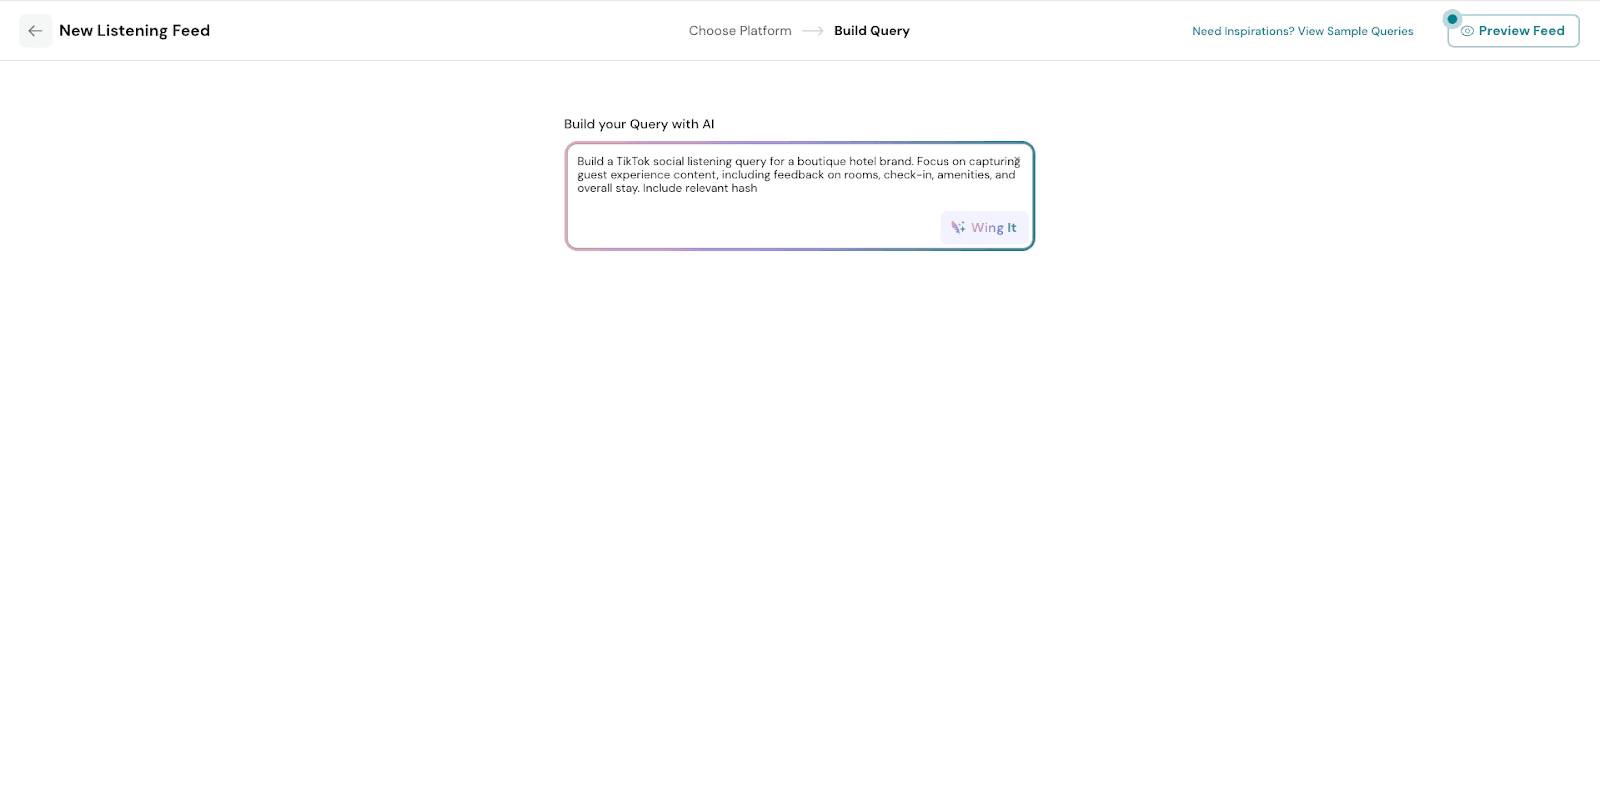This screenshot has width=1600, height=800.
Task: Click the word 'TikTok' in the query
Action: coord(633,161)
